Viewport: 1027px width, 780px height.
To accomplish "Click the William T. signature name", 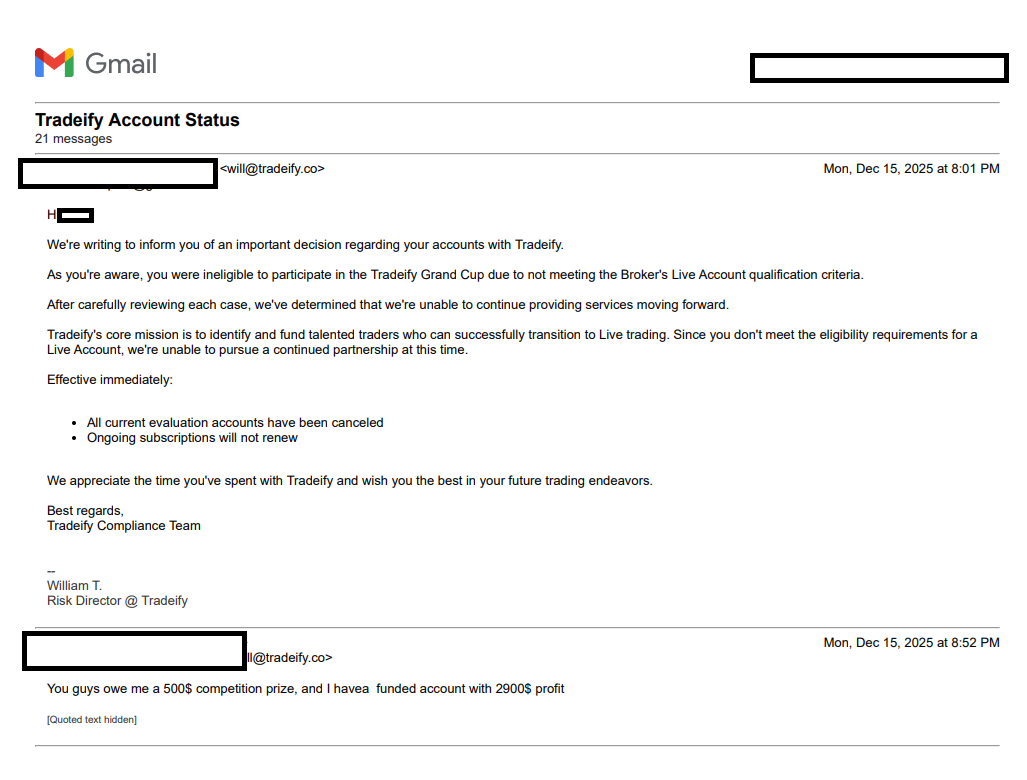I will (x=75, y=585).
